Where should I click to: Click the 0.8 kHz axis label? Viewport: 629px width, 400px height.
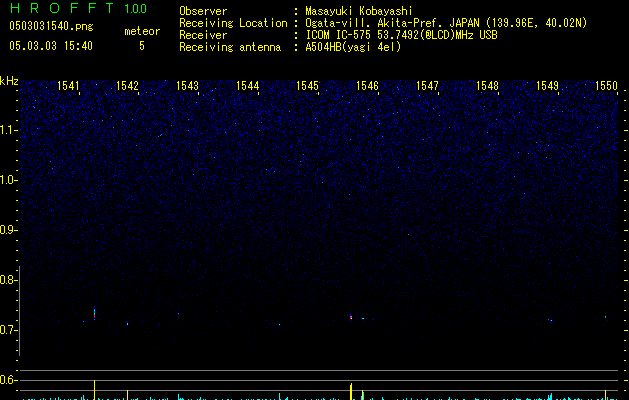8,280
